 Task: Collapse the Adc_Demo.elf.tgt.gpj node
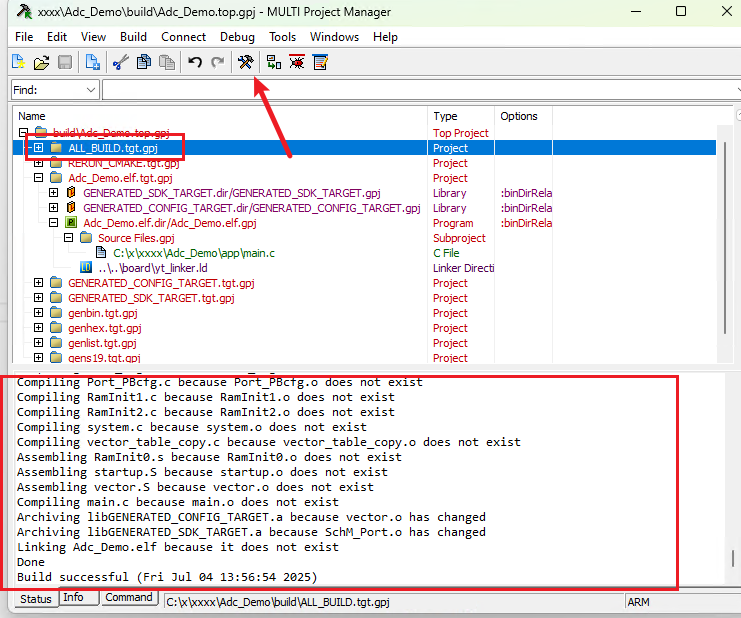38,178
